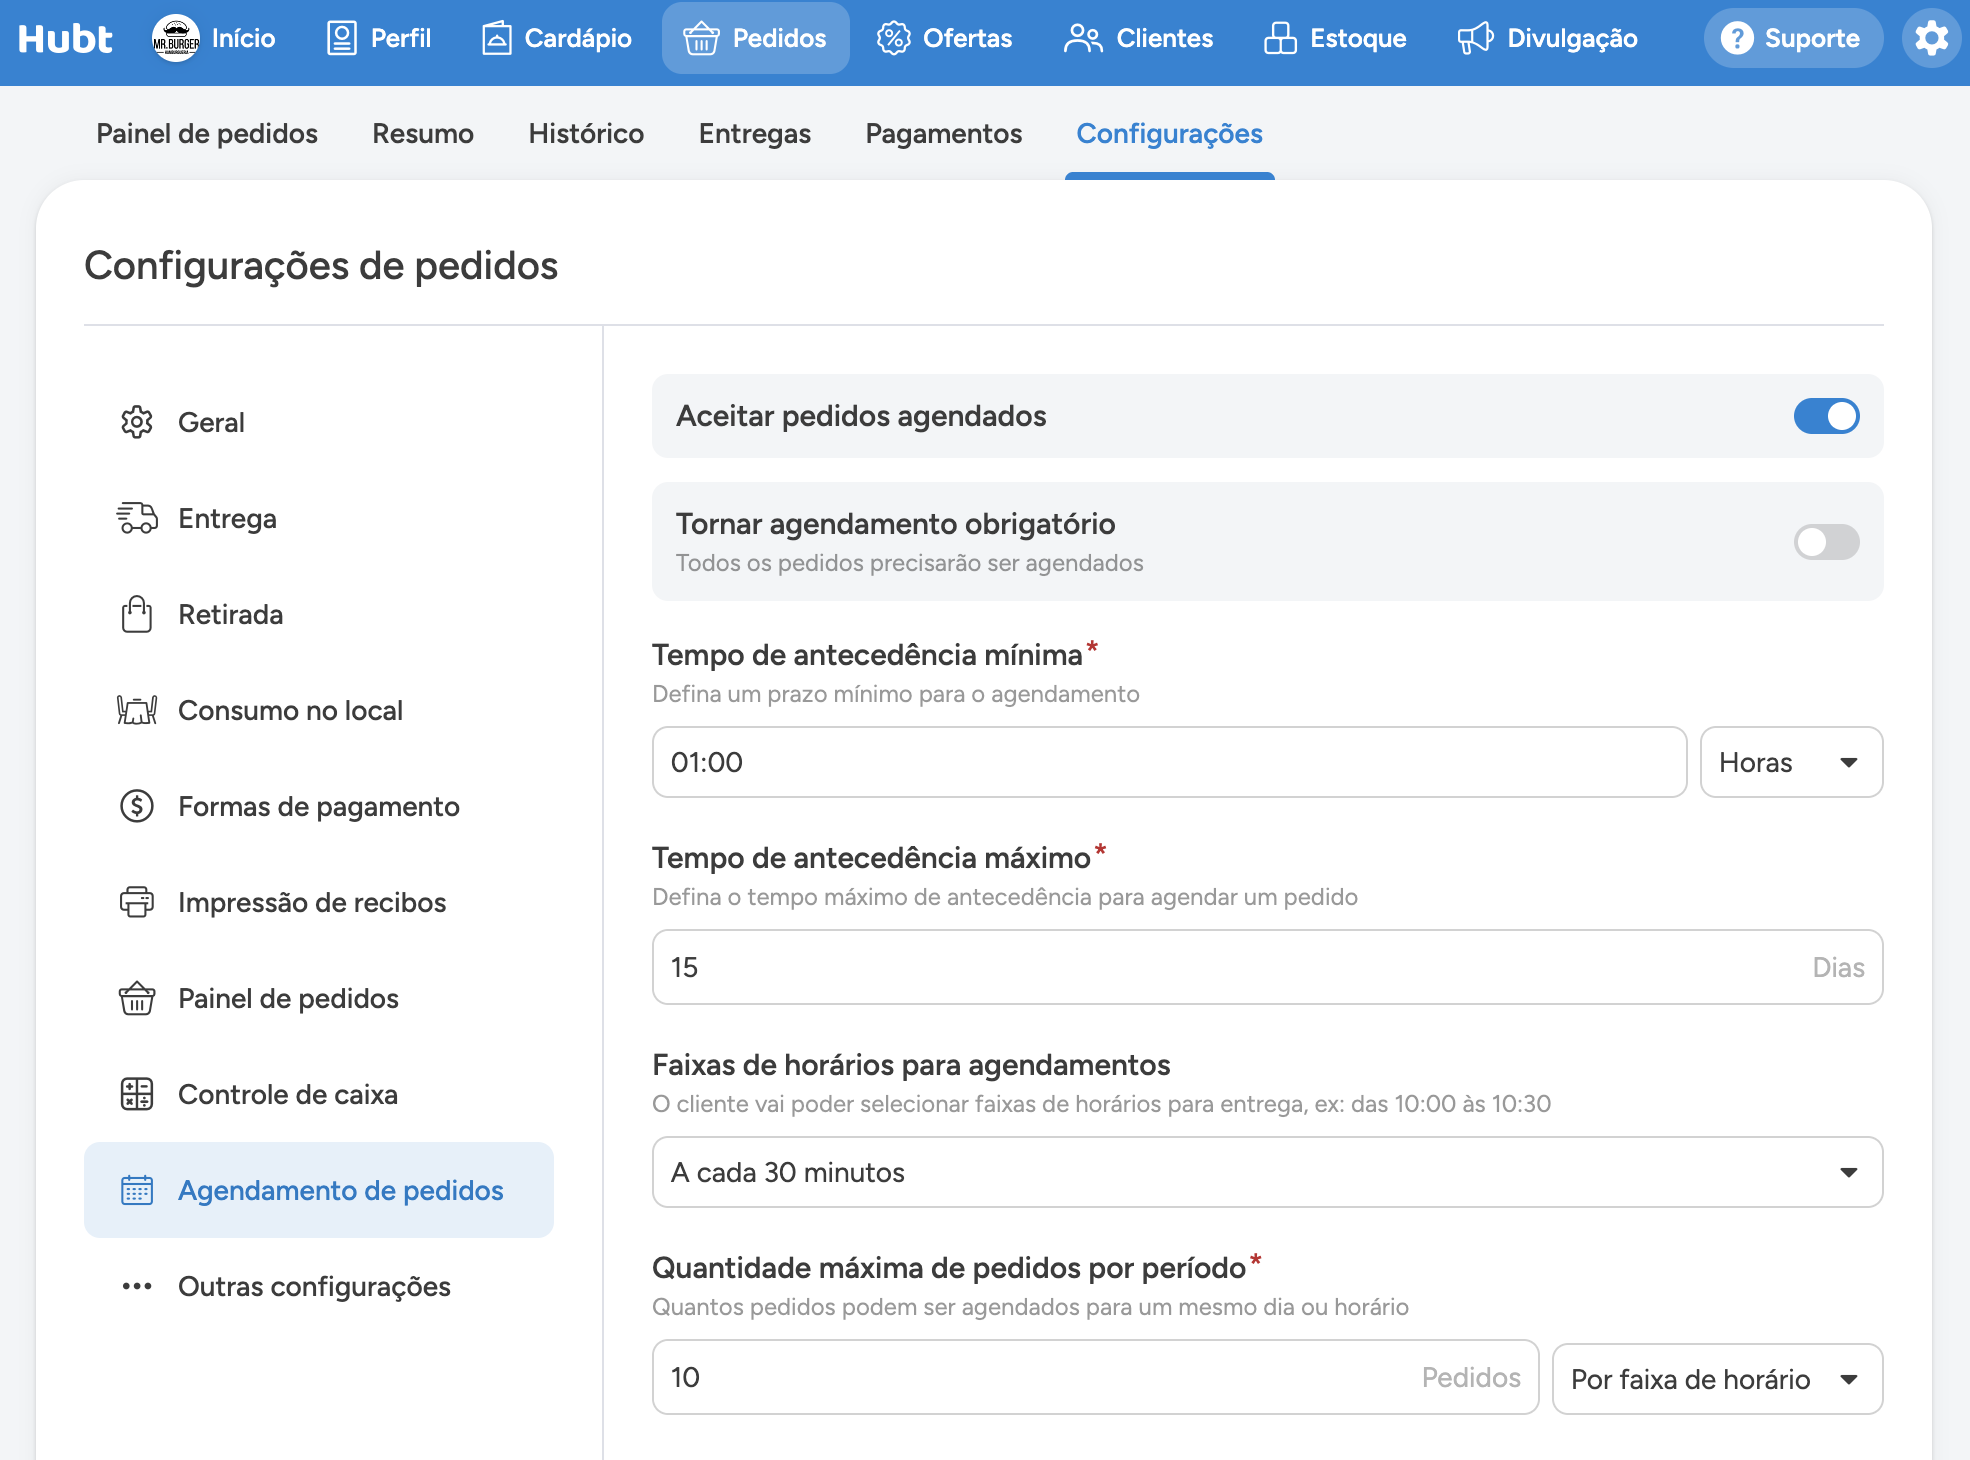Open Consumo no local settings section

[319, 710]
